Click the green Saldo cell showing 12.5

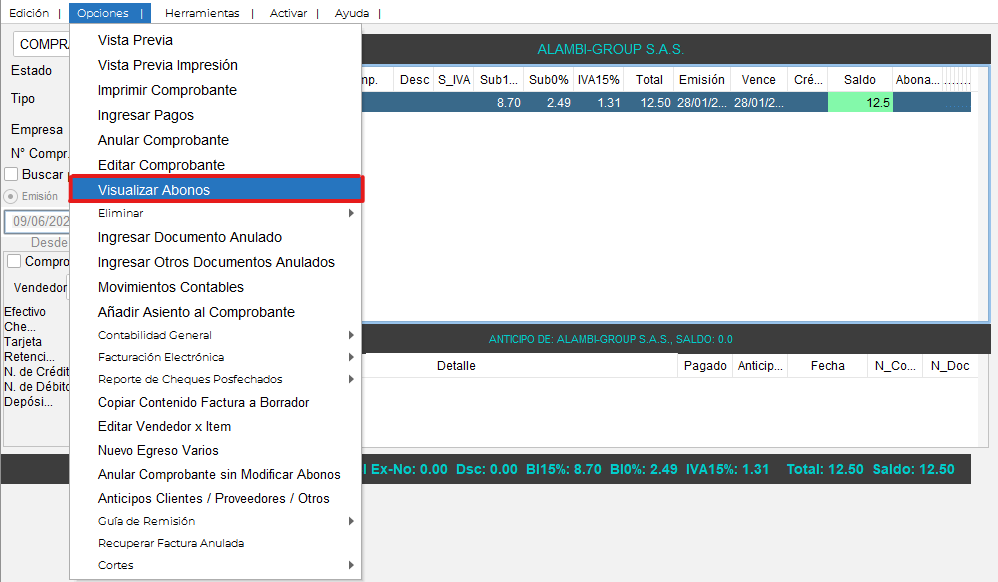859,102
